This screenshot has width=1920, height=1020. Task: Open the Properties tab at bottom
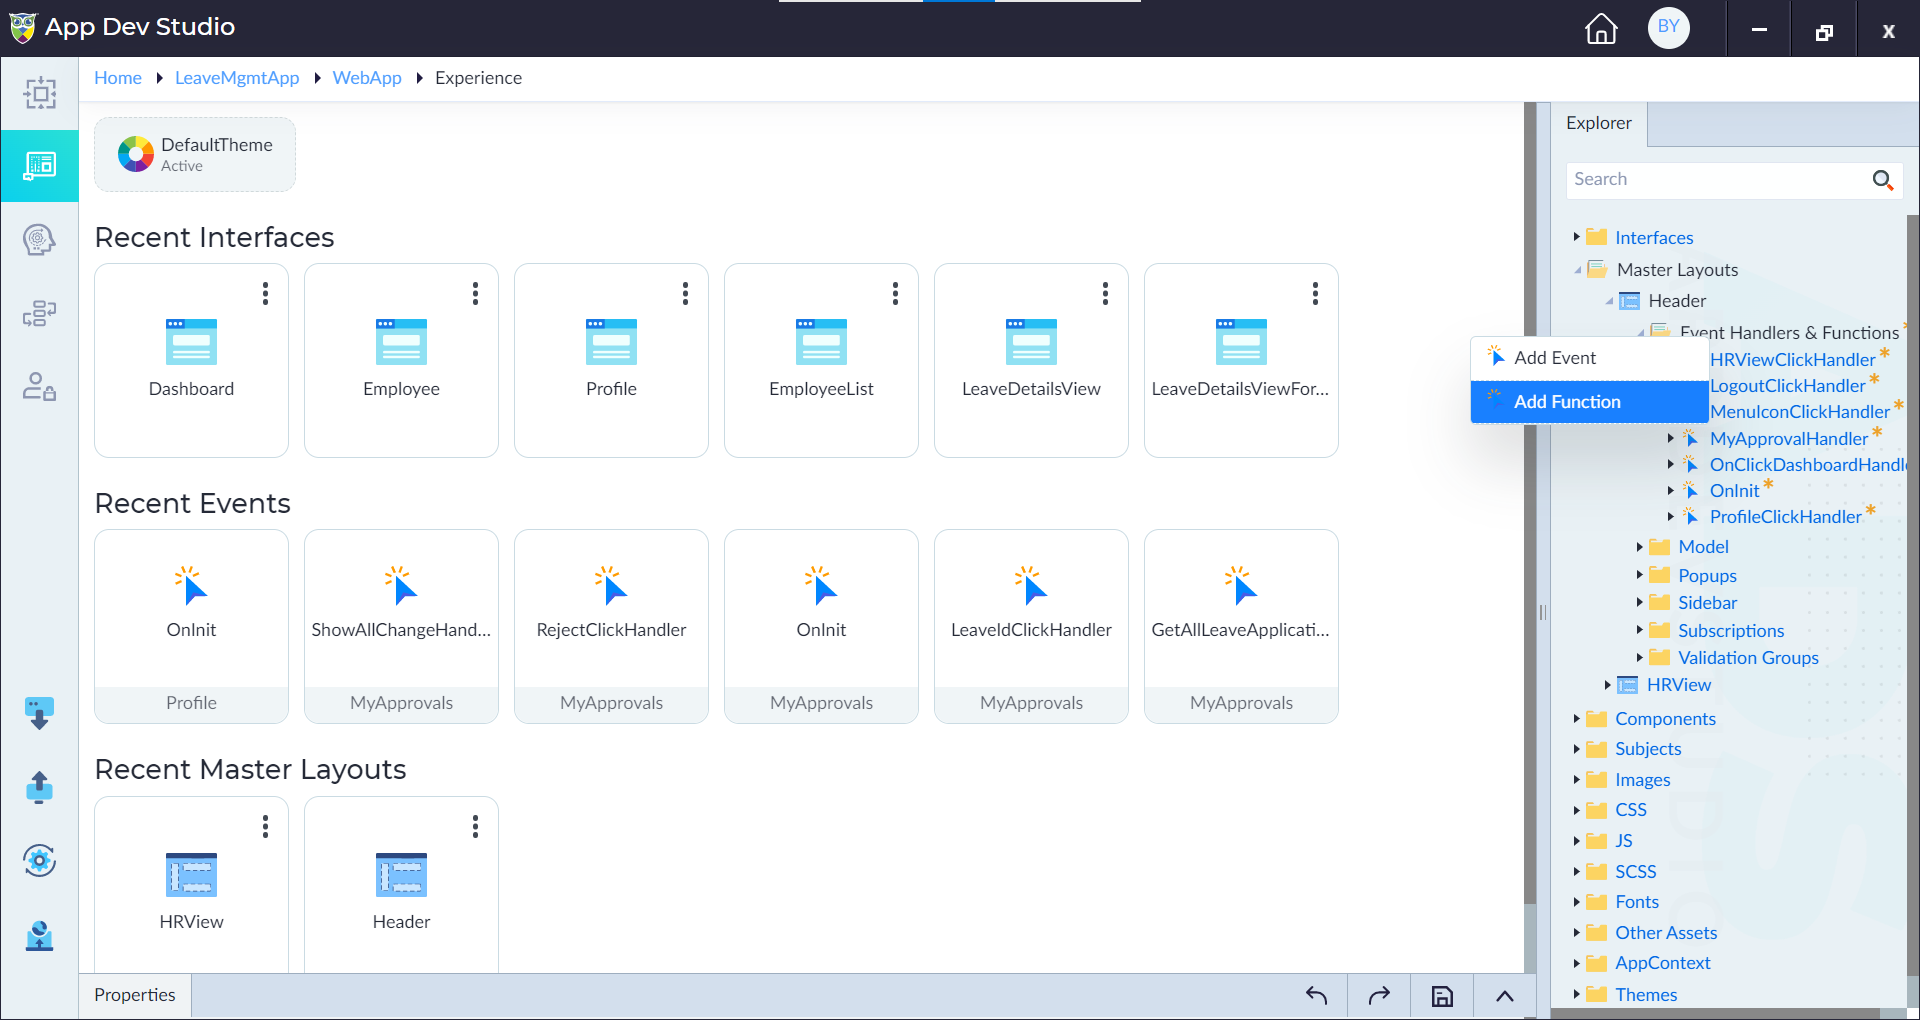coord(135,995)
